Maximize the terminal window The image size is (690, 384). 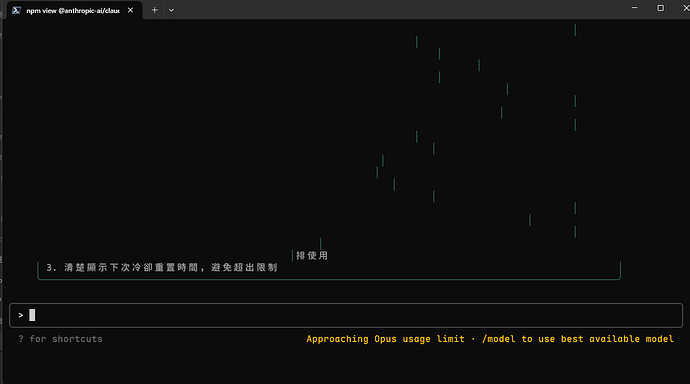point(661,8)
